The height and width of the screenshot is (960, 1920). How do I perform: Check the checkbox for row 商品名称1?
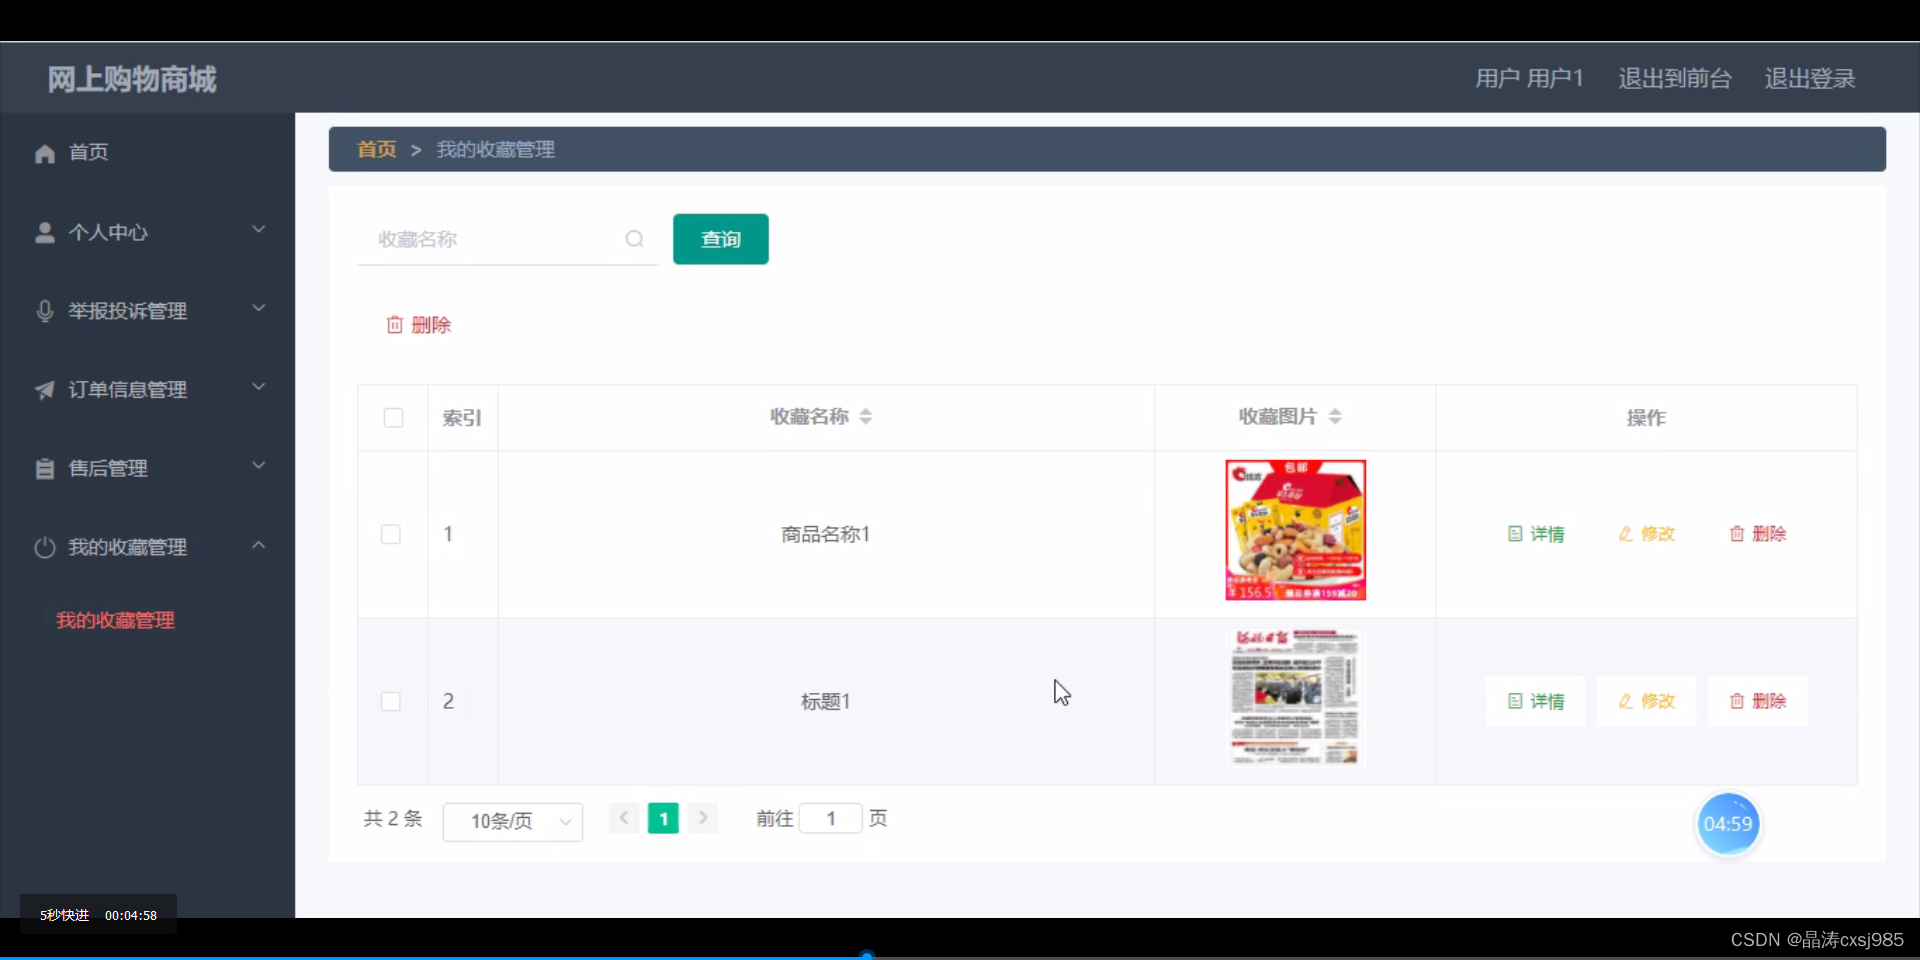pos(391,534)
